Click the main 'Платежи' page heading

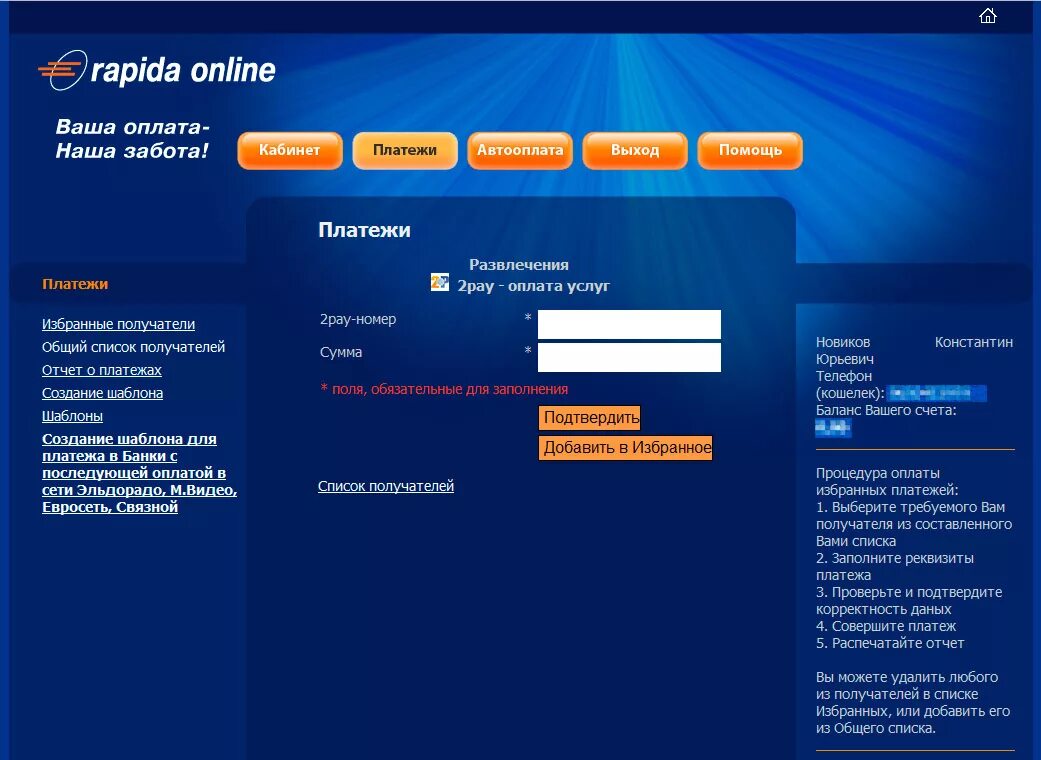(364, 230)
